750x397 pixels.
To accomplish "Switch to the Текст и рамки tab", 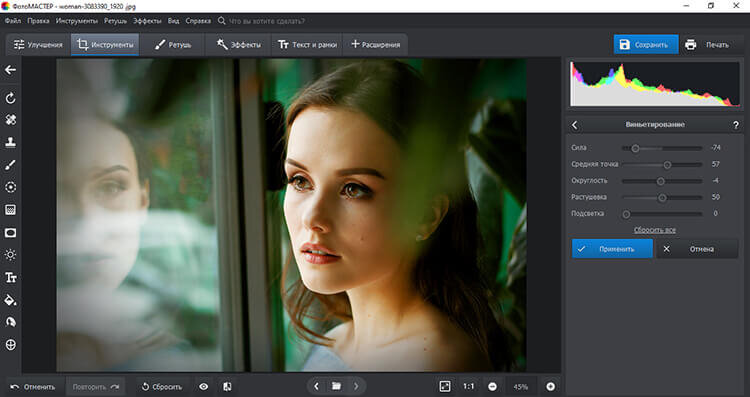I will click(x=307, y=44).
